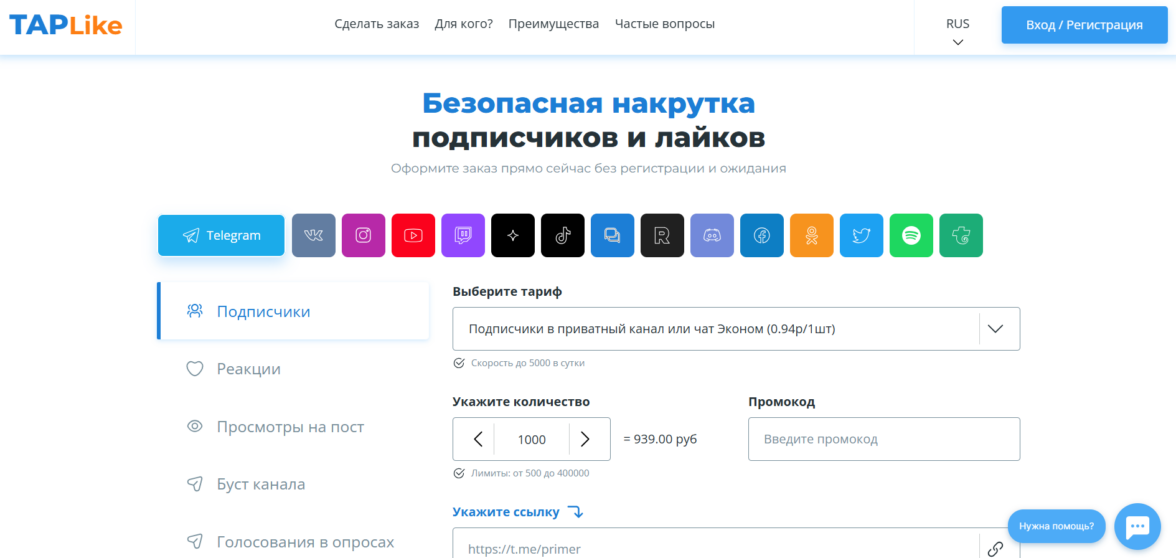
Task: Click the Безопасная накрутка heading
Action: click(x=588, y=103)
